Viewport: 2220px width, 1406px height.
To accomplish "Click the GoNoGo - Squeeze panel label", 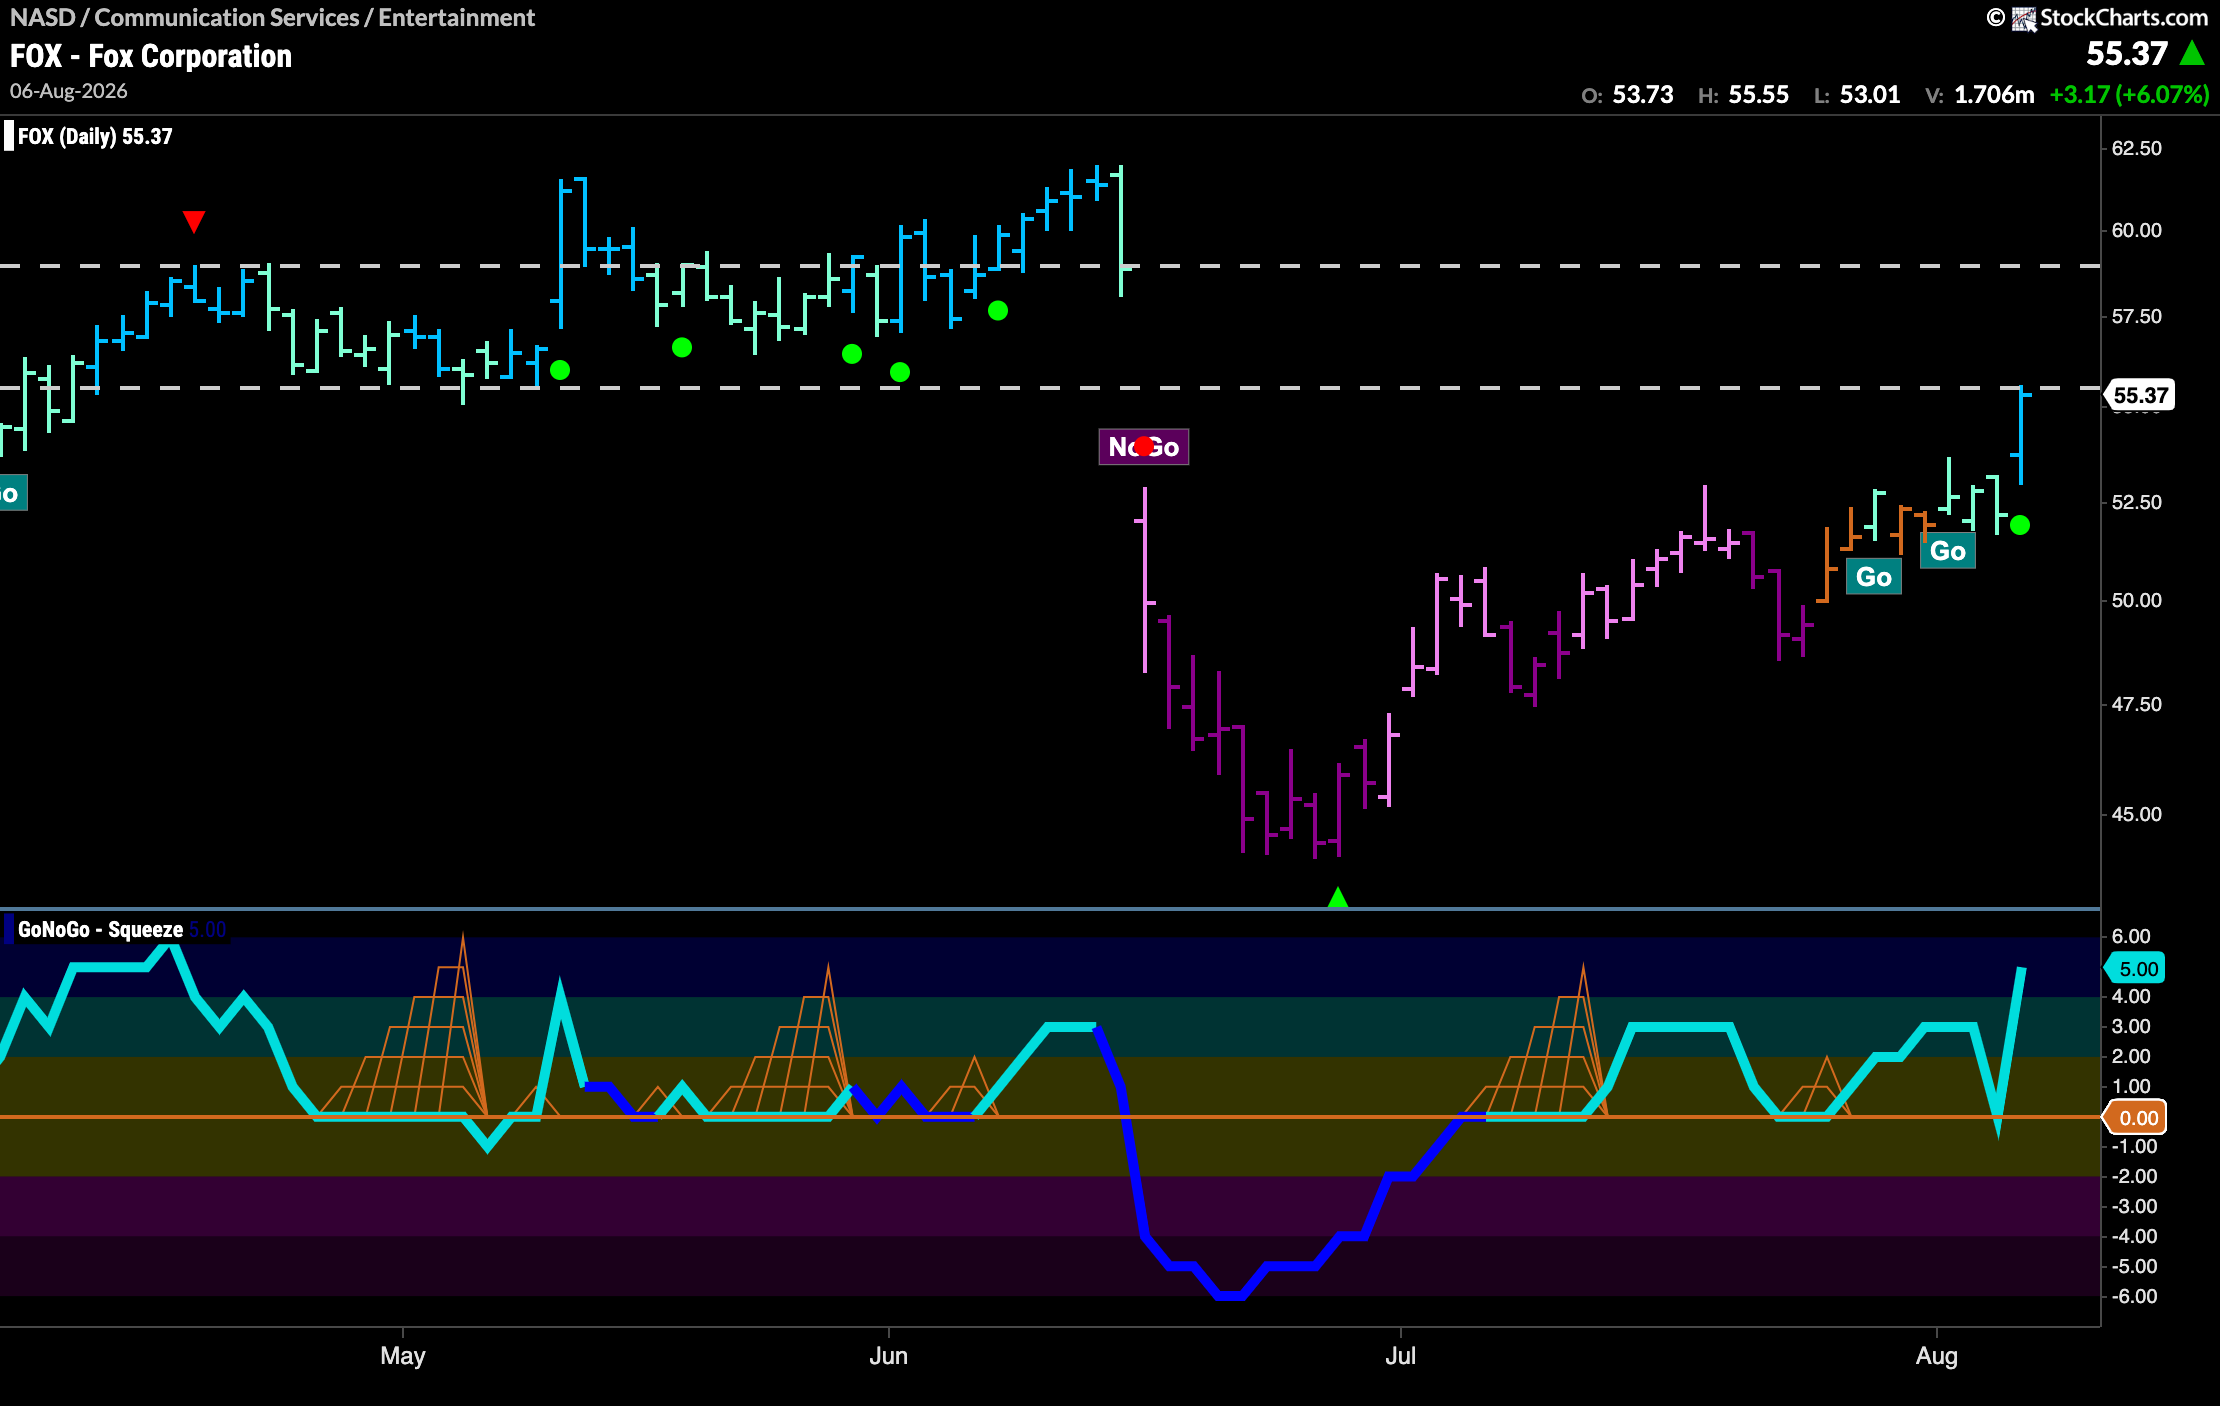I will 100,929.
